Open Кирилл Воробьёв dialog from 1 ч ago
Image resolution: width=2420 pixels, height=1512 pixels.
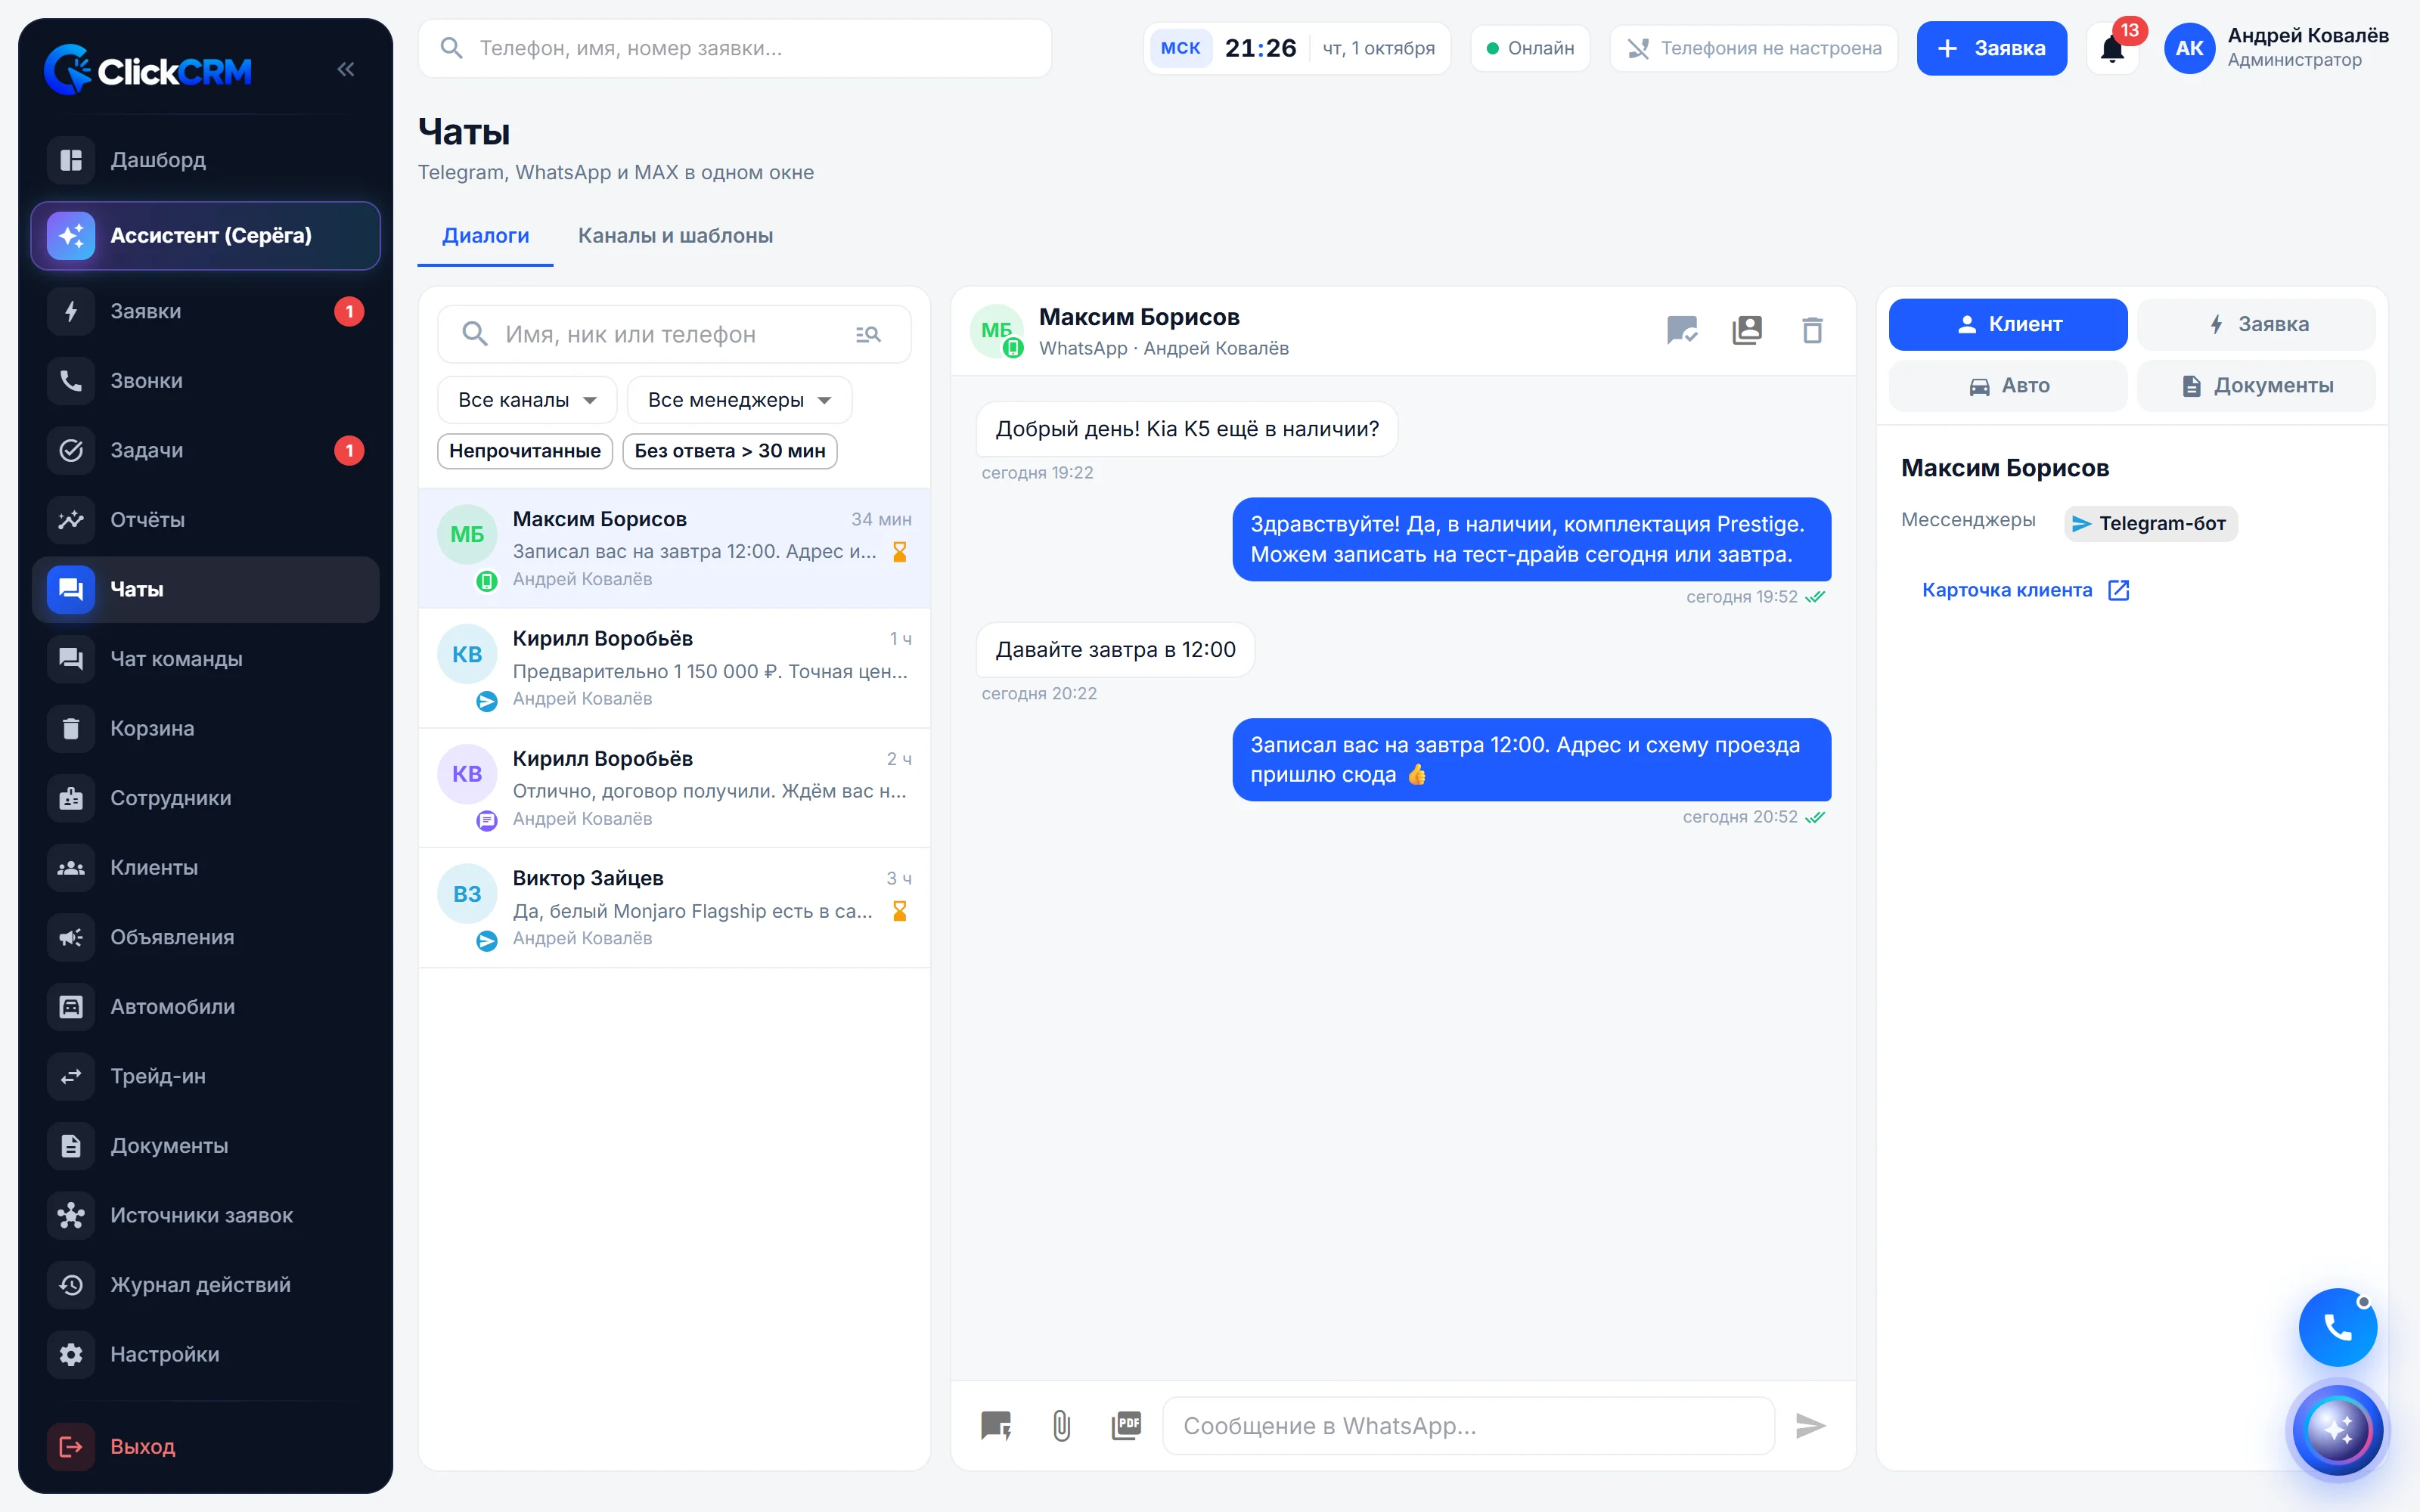pyautogui.click(x=674, y=668)
